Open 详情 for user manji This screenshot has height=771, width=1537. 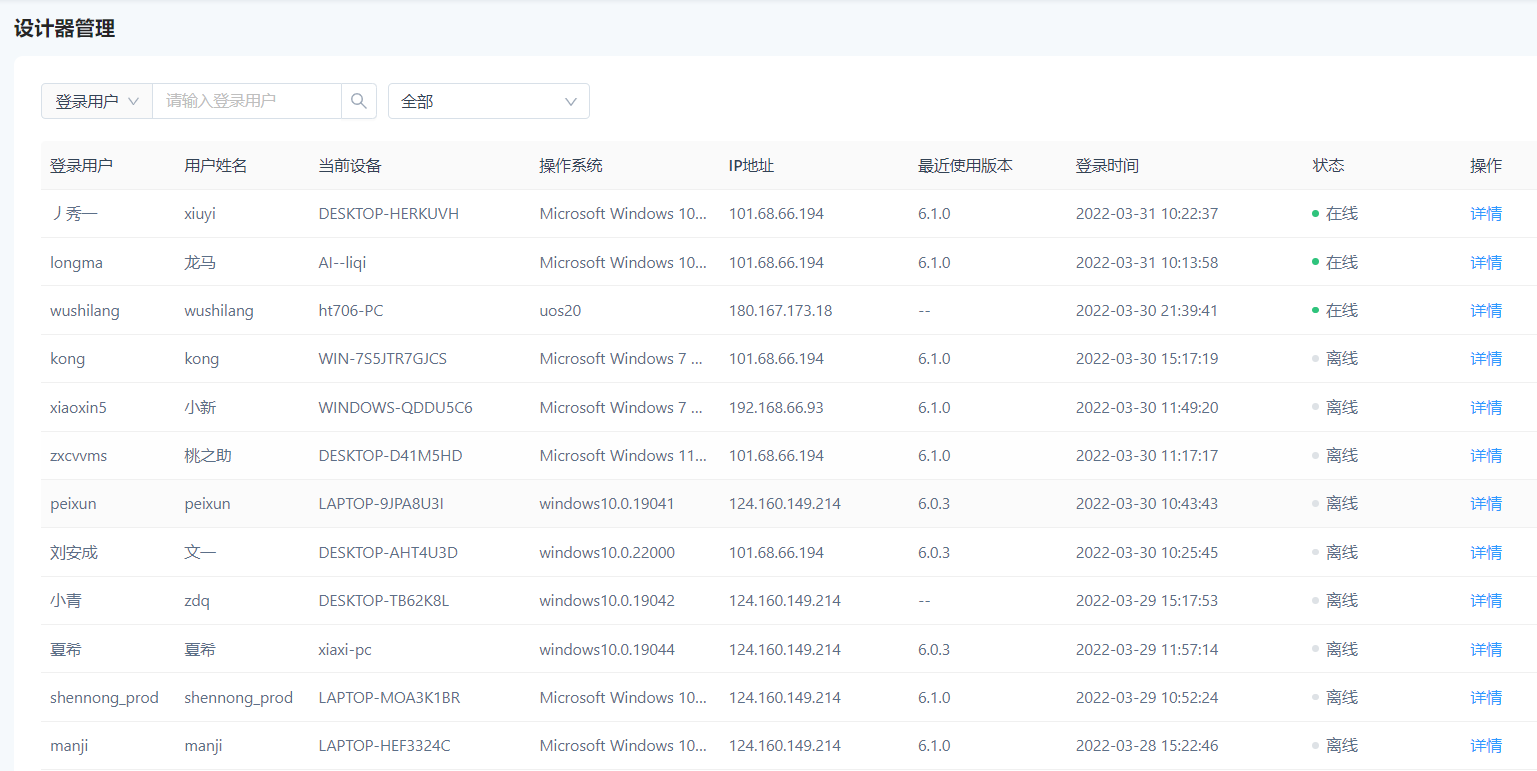(x=1485, y=746)
